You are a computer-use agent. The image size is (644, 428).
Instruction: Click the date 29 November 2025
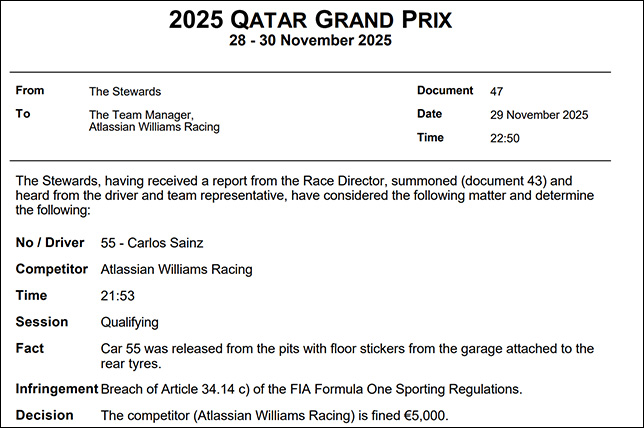539,115
